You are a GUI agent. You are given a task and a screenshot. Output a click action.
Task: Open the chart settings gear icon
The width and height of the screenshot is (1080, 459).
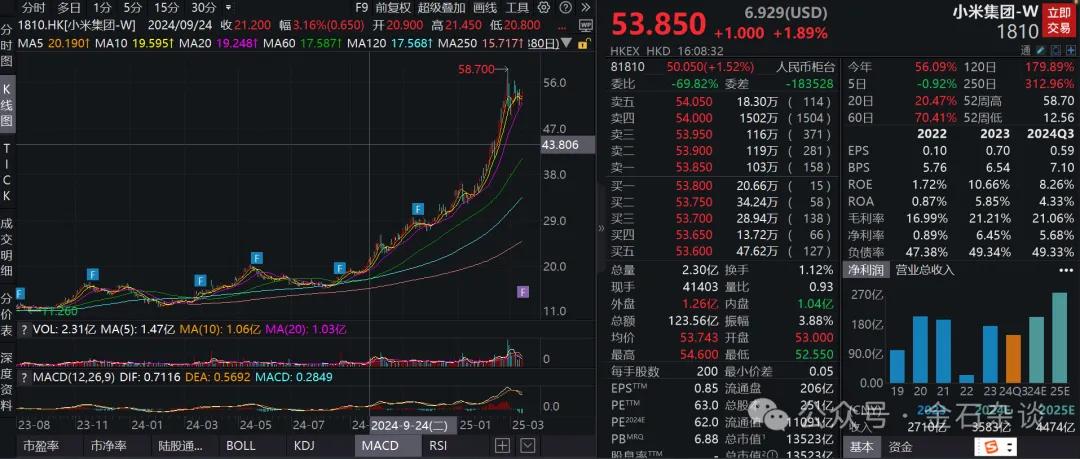[x=544, y=8]
